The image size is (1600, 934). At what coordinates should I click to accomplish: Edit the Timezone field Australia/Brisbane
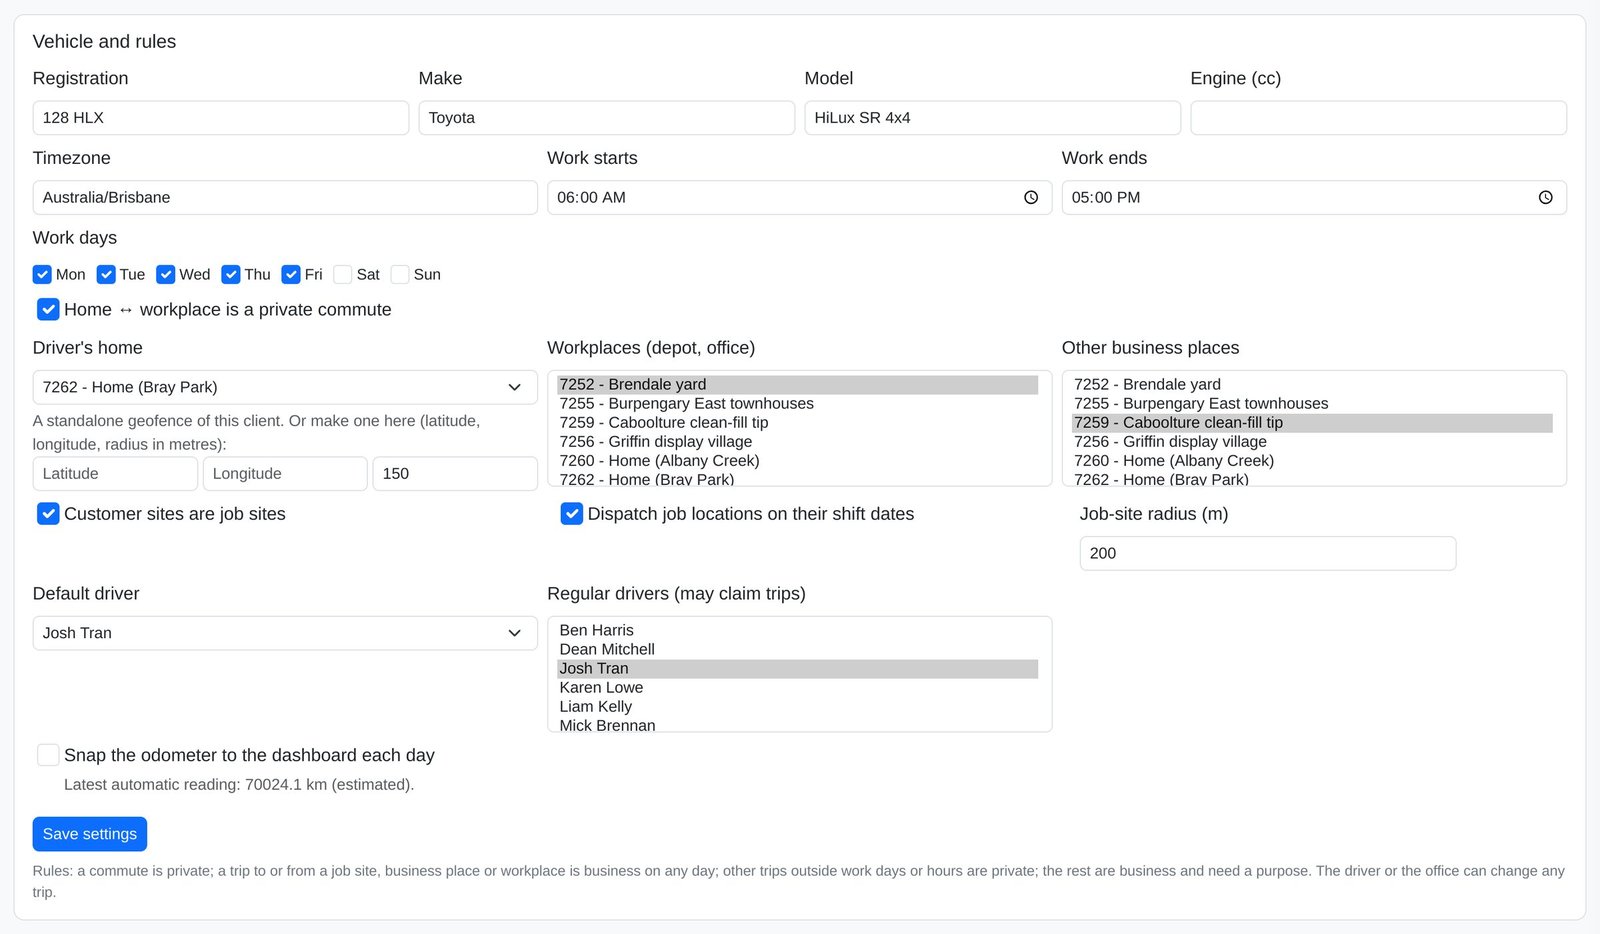(x=285, y=198)
